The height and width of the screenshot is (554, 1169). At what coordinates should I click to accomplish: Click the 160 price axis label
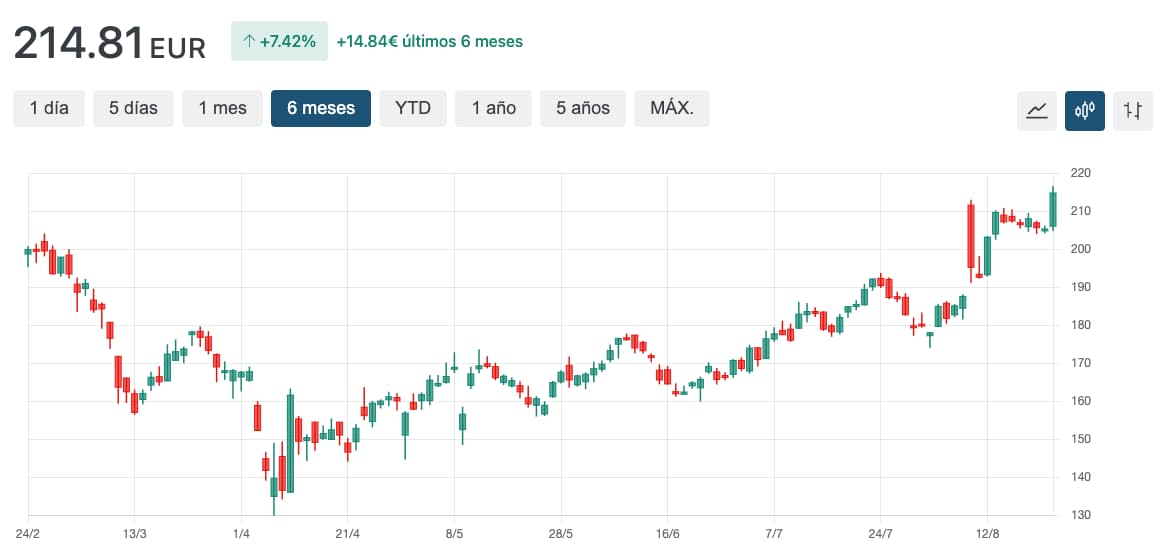(1080, 401)
